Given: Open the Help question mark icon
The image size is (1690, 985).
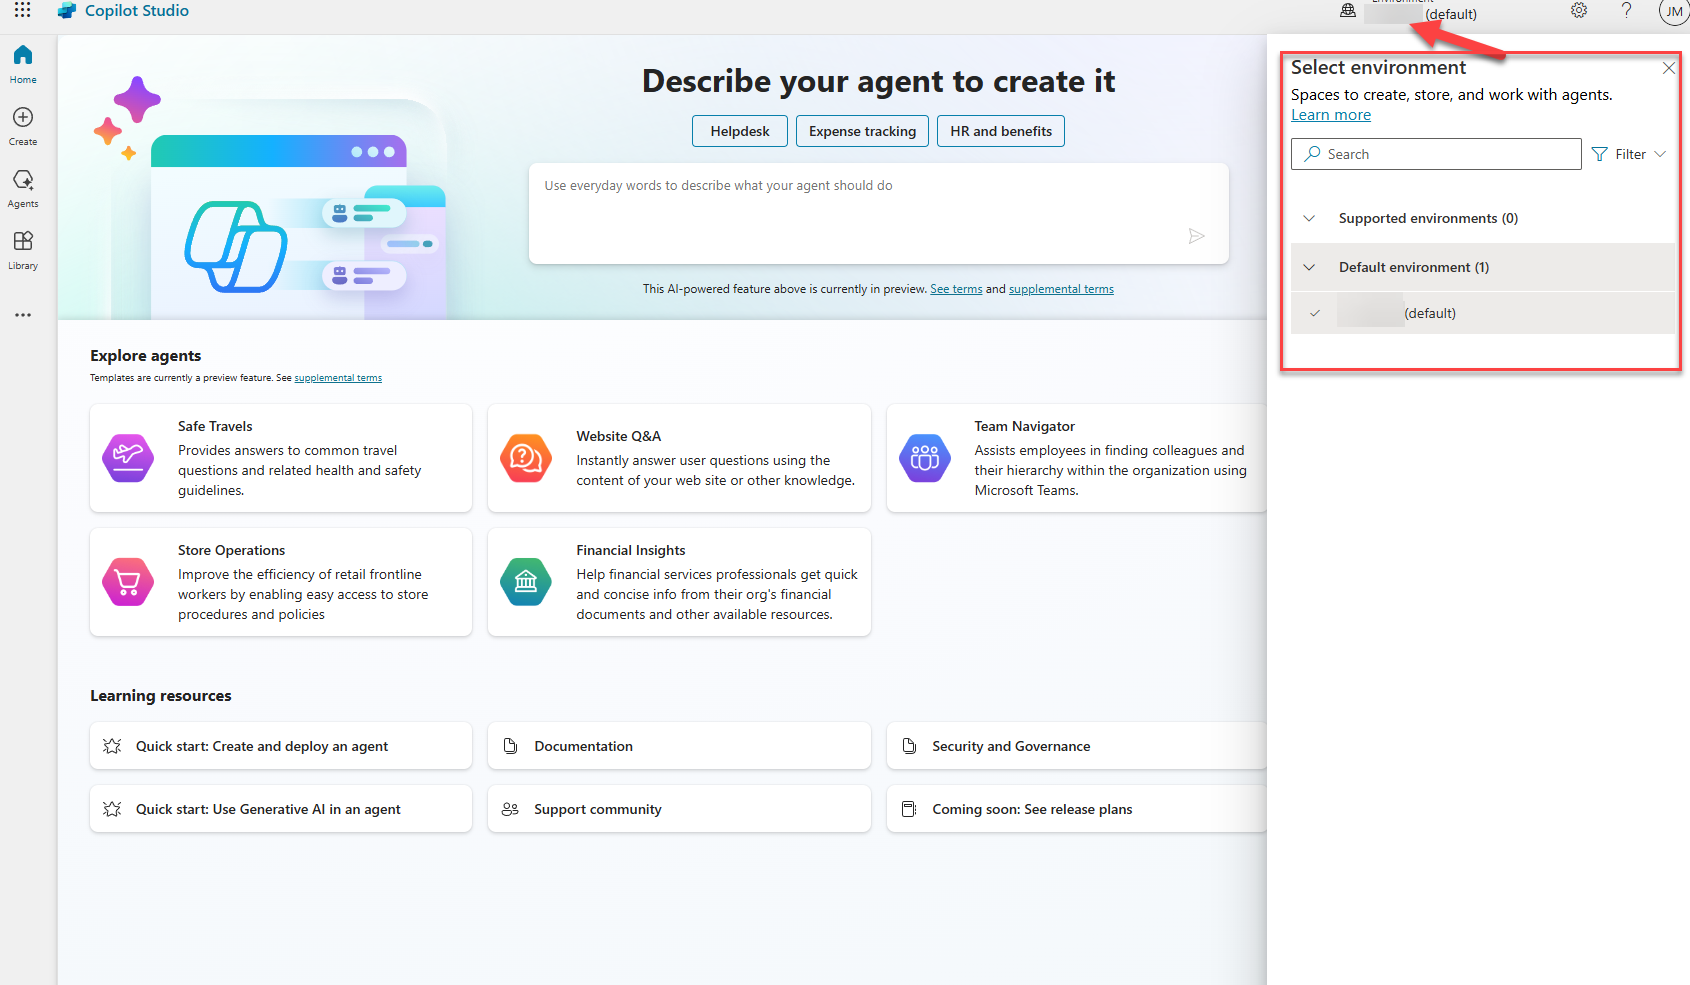Looking at the screenshot, I should 1627,11.
